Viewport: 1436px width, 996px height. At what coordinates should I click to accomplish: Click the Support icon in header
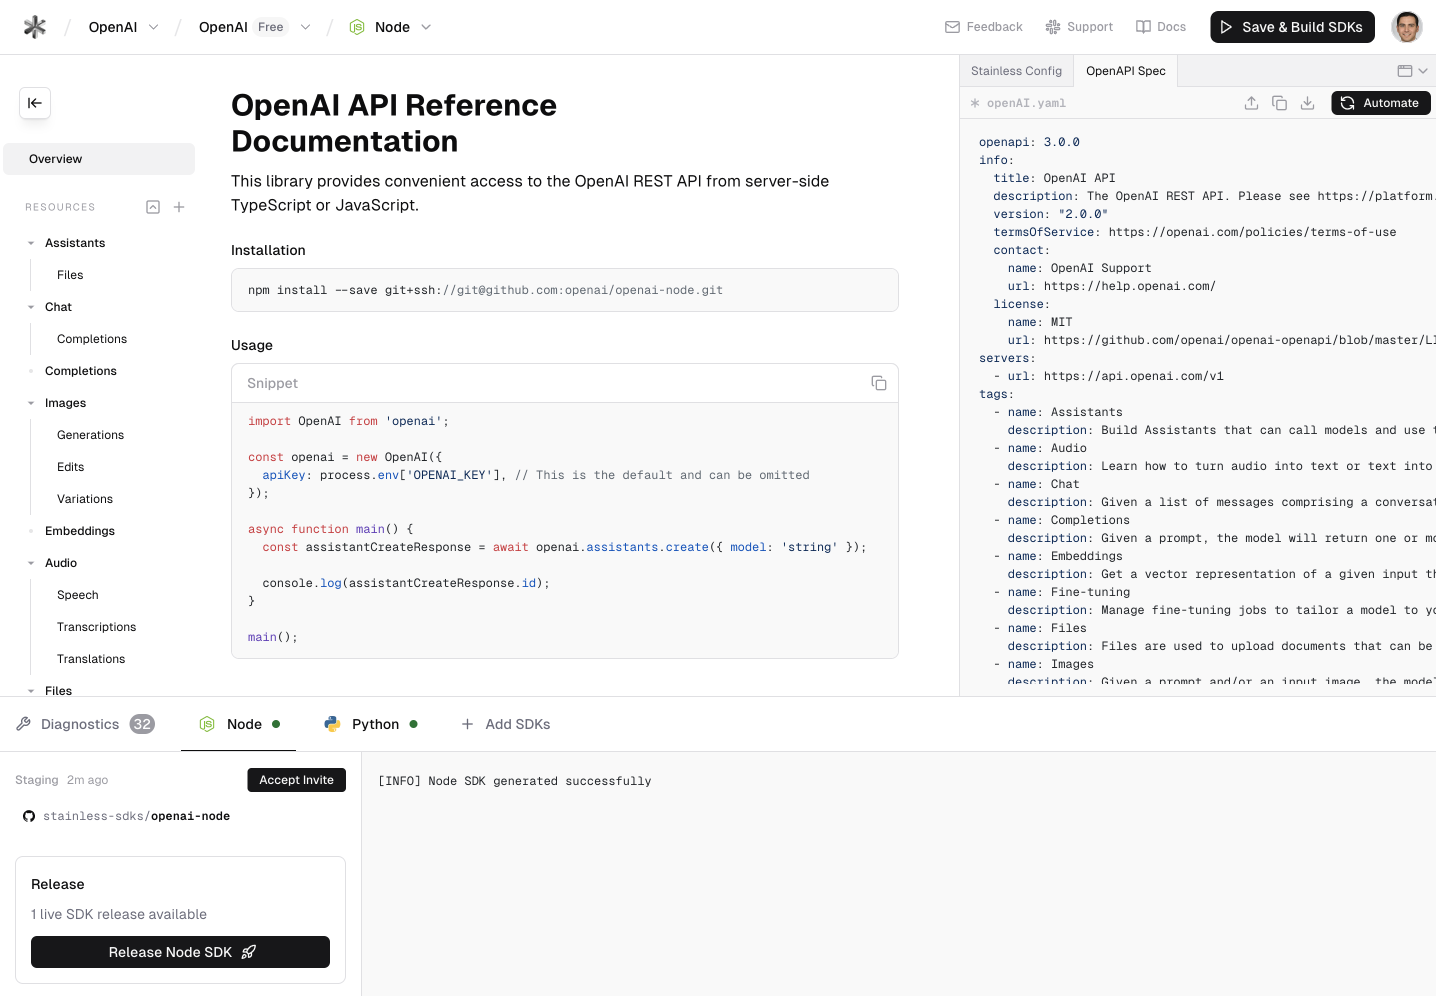coord(1053,27)
